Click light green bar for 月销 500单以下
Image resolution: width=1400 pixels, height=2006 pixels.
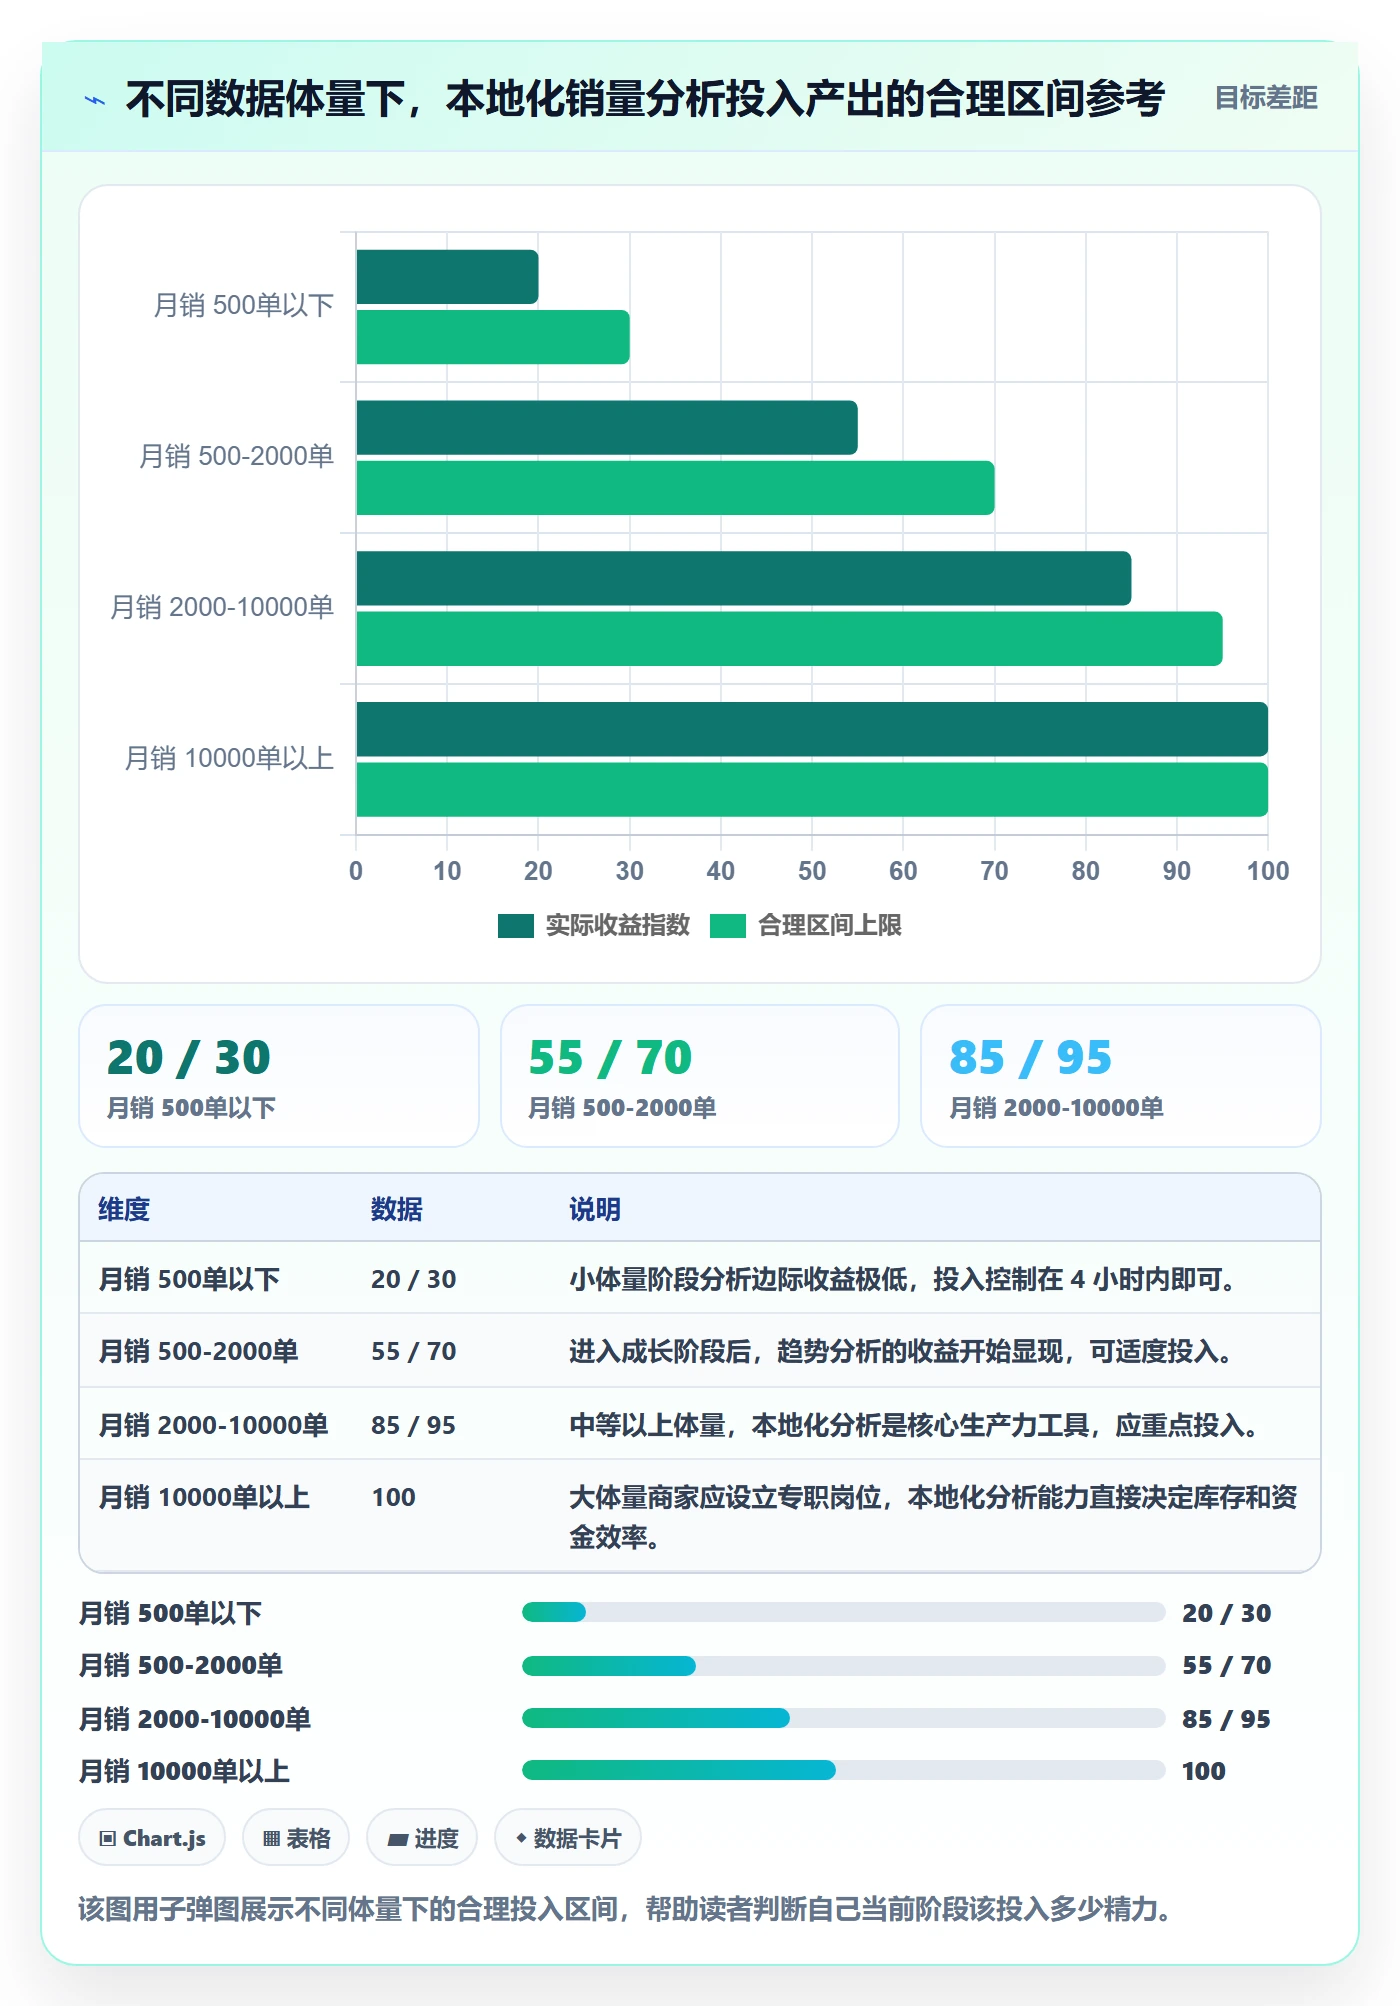[x=493, y=337]
